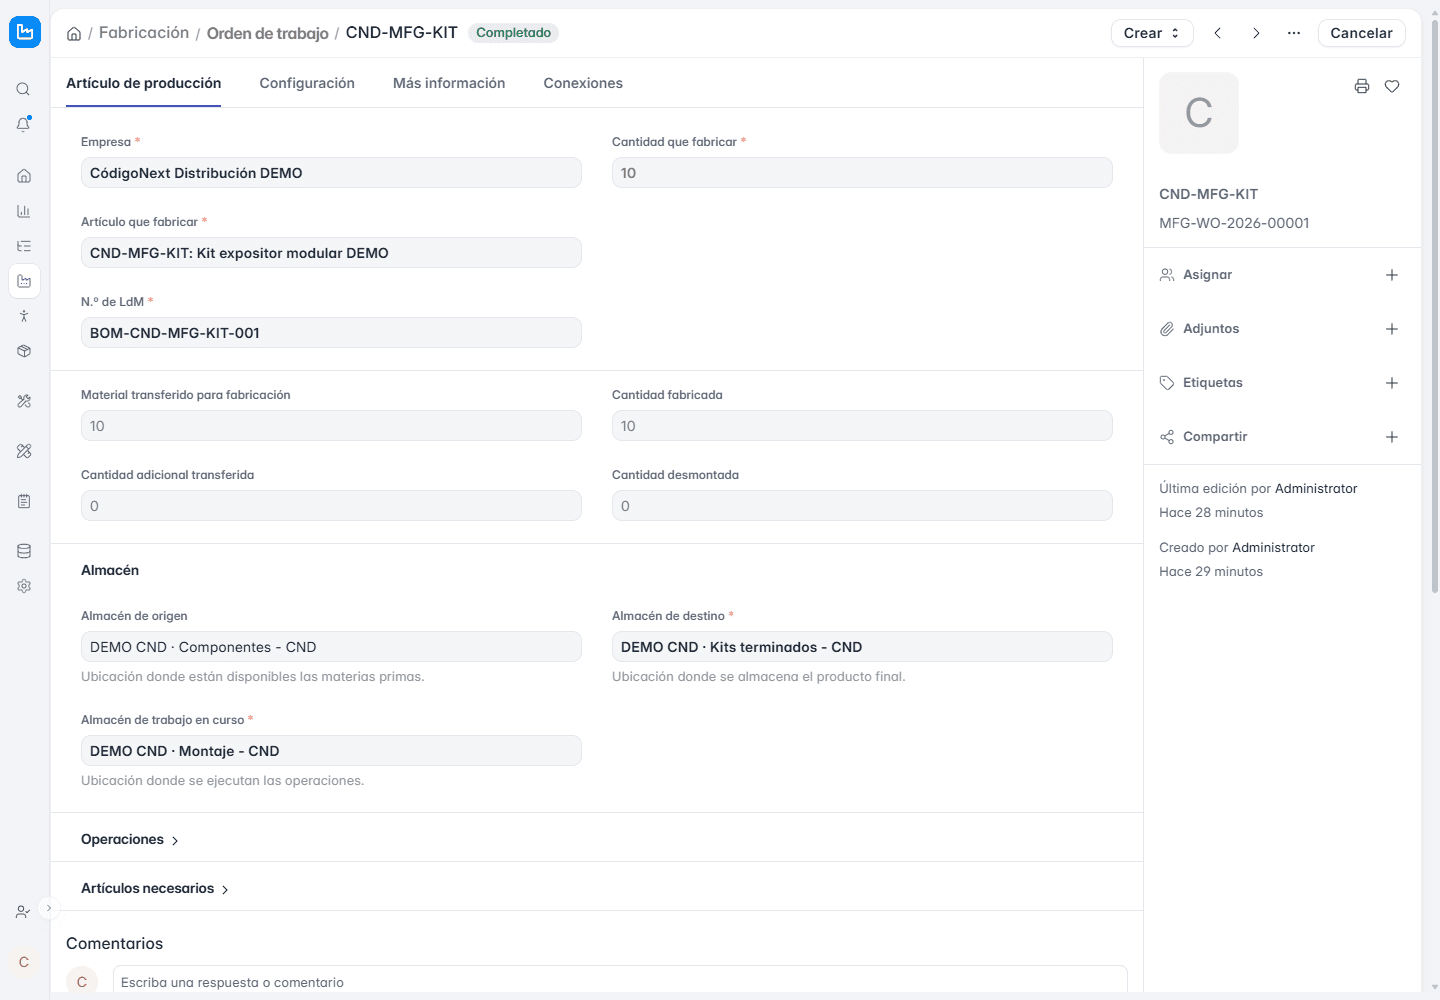Click the comment input field

tap(620, 981)
